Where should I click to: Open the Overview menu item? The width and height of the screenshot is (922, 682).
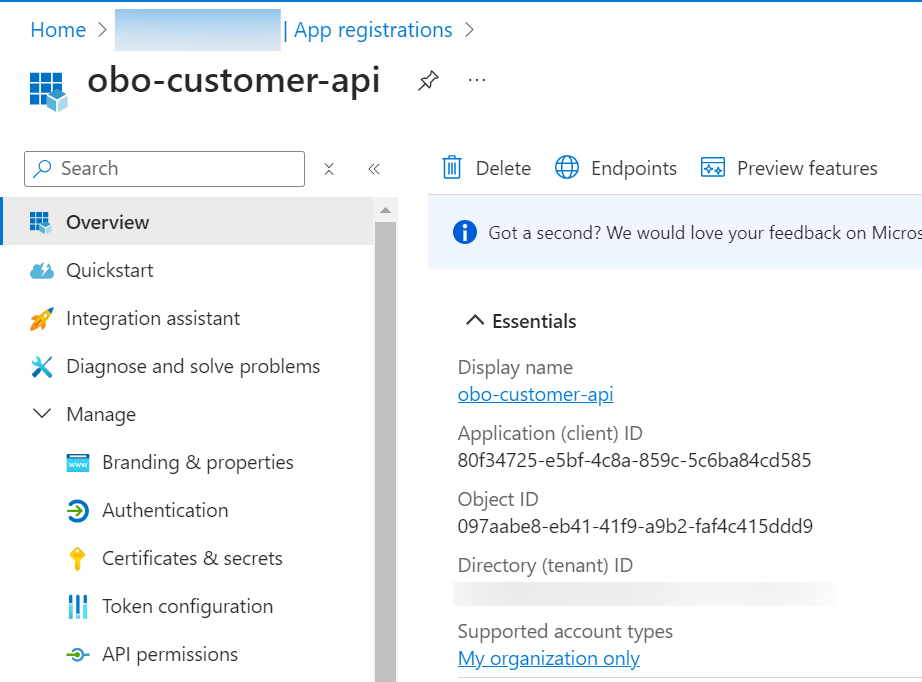coord(187,222)
